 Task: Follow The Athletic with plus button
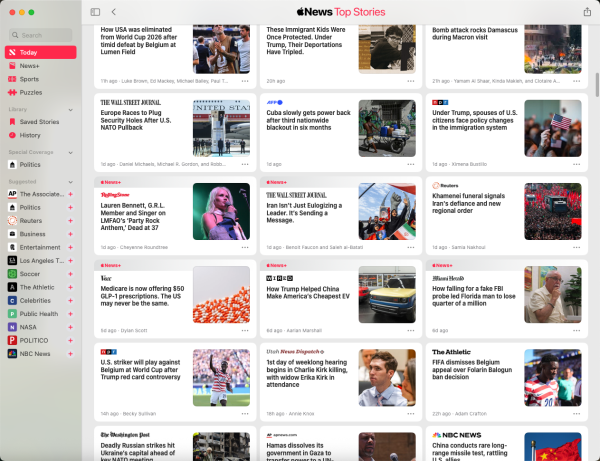pyautogui.click(x=70, y=287)
